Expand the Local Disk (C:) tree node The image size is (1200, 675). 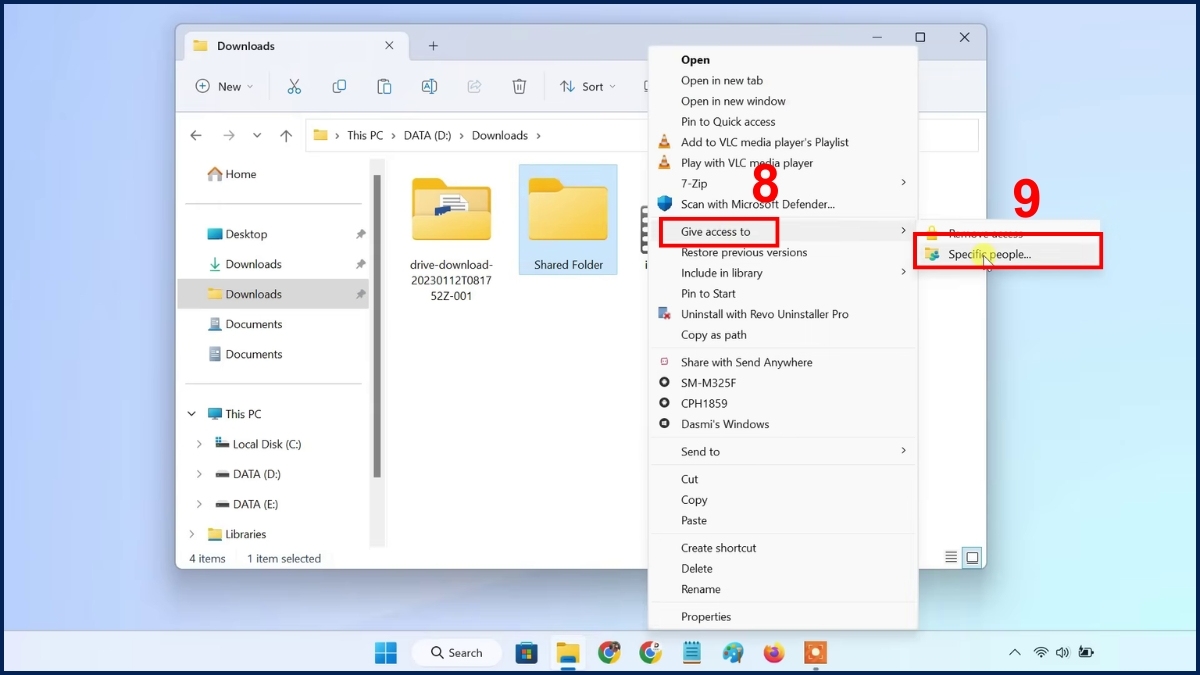point(199,444)
